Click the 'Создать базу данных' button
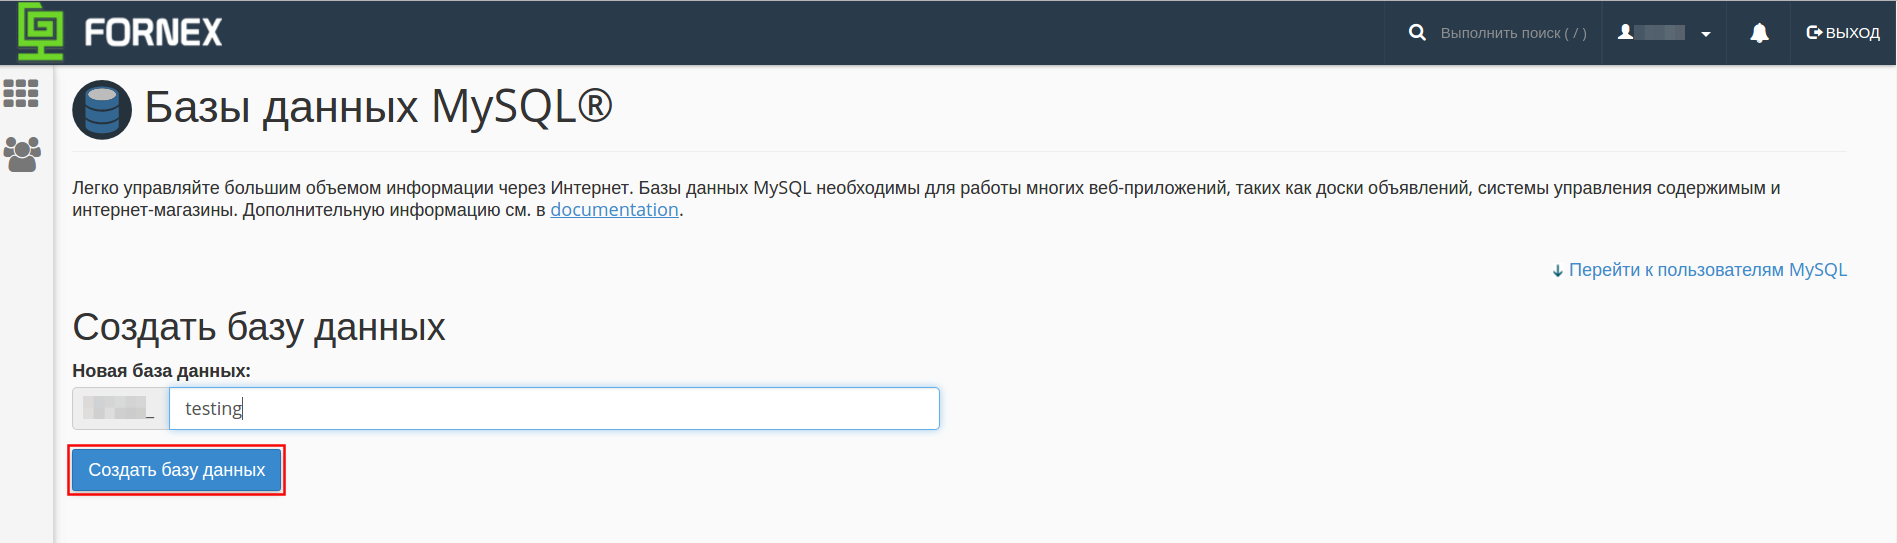The image size is (1897, 543). tap(177, 470)
